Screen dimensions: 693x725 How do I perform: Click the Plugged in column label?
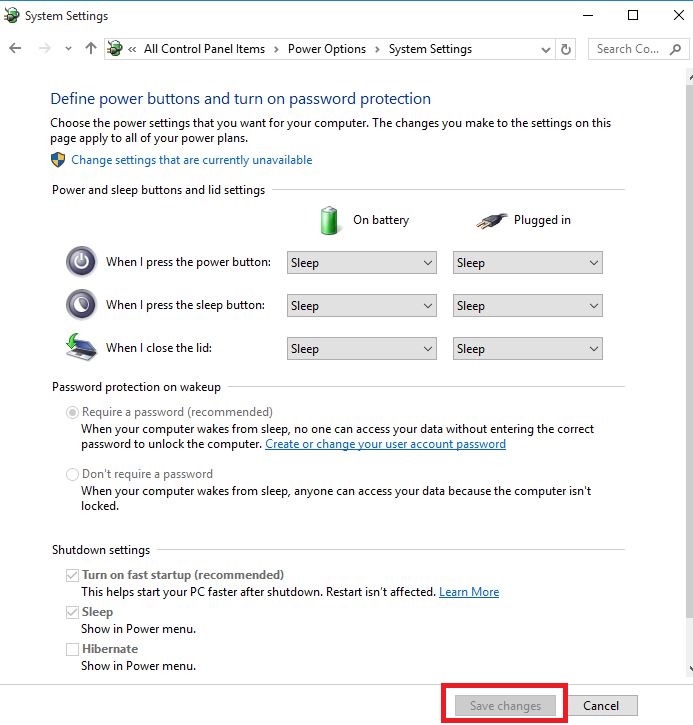point(542,220)
